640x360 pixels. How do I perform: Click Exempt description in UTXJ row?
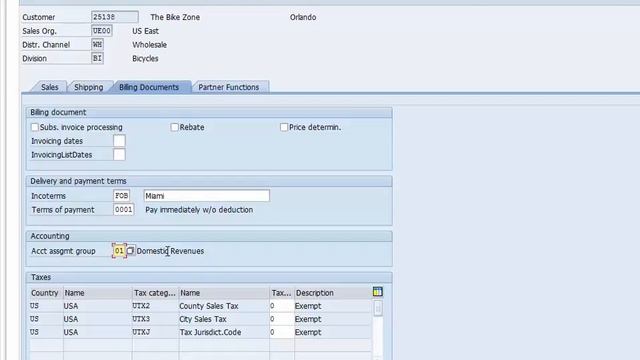(308, 332)
